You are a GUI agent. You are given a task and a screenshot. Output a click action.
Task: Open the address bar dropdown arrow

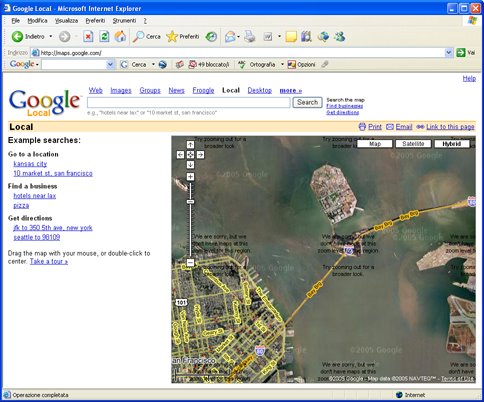click(x=449, y=53)
